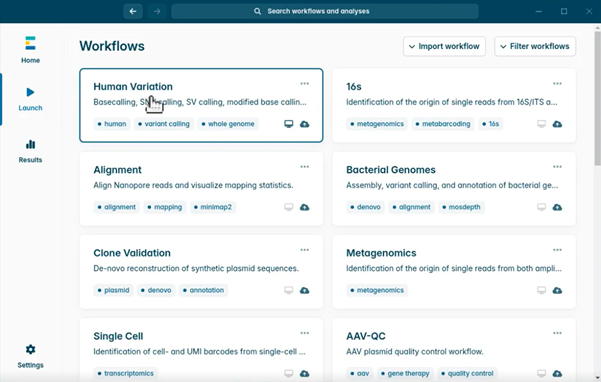This screenshot has width=601, height=382.
Task: Open the Alignment workflow title
Action: (x=117, y=170)
